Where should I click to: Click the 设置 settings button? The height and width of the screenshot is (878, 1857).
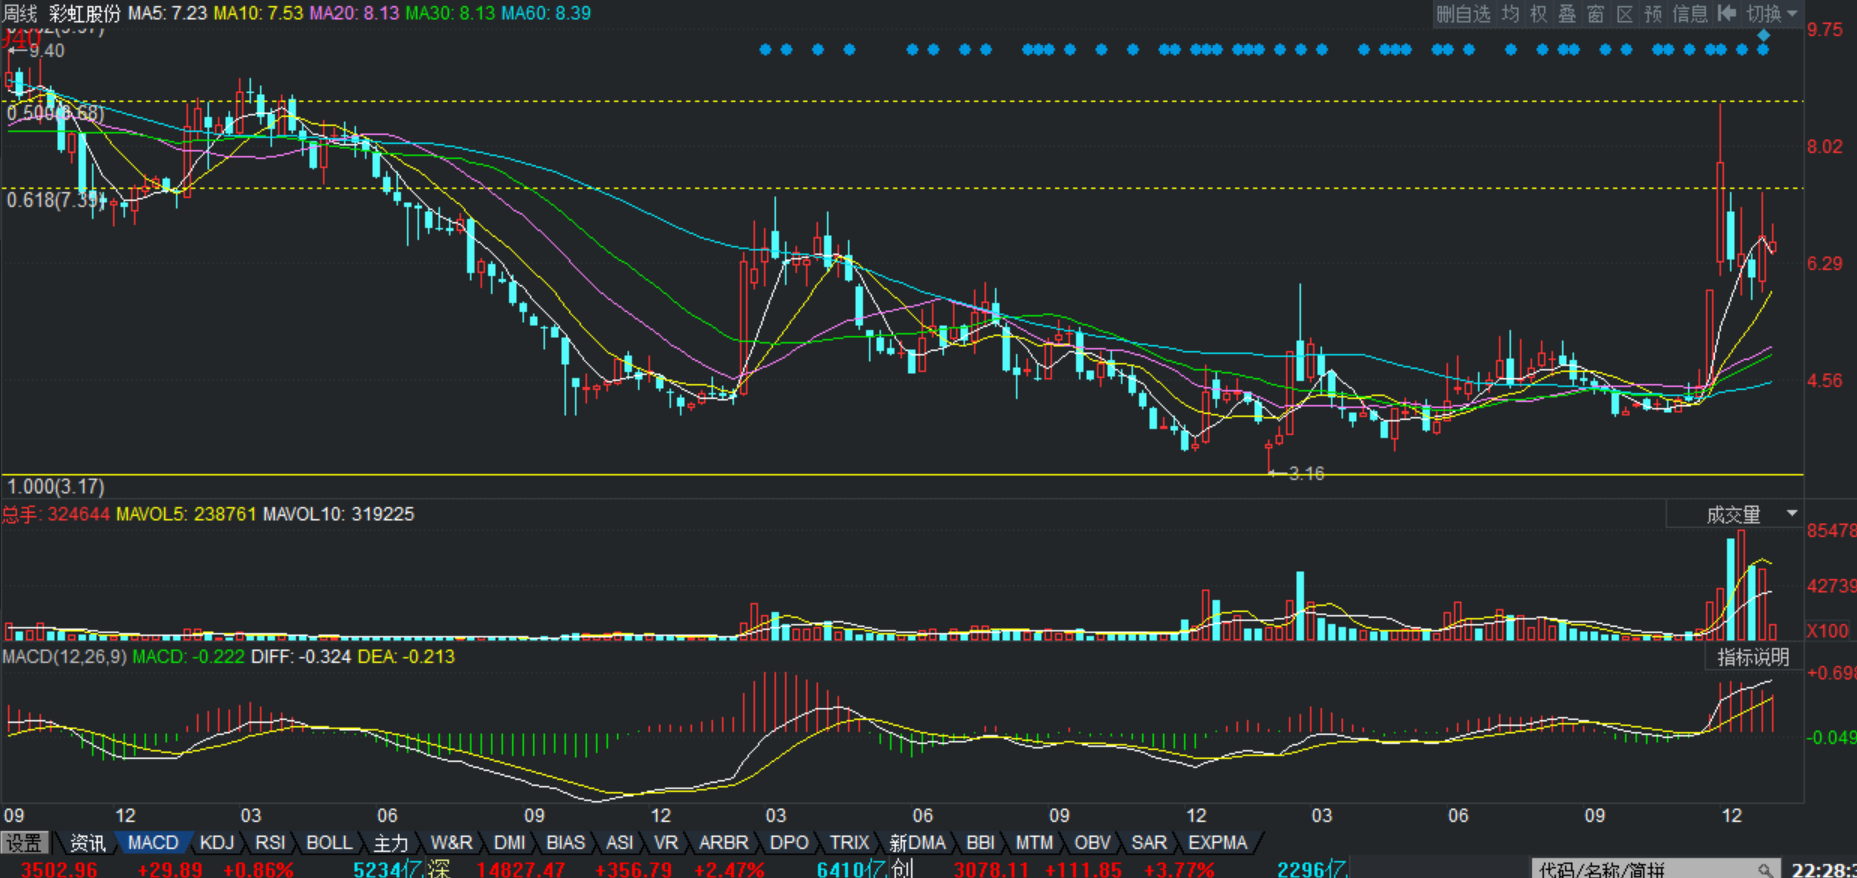coord(24,843)
